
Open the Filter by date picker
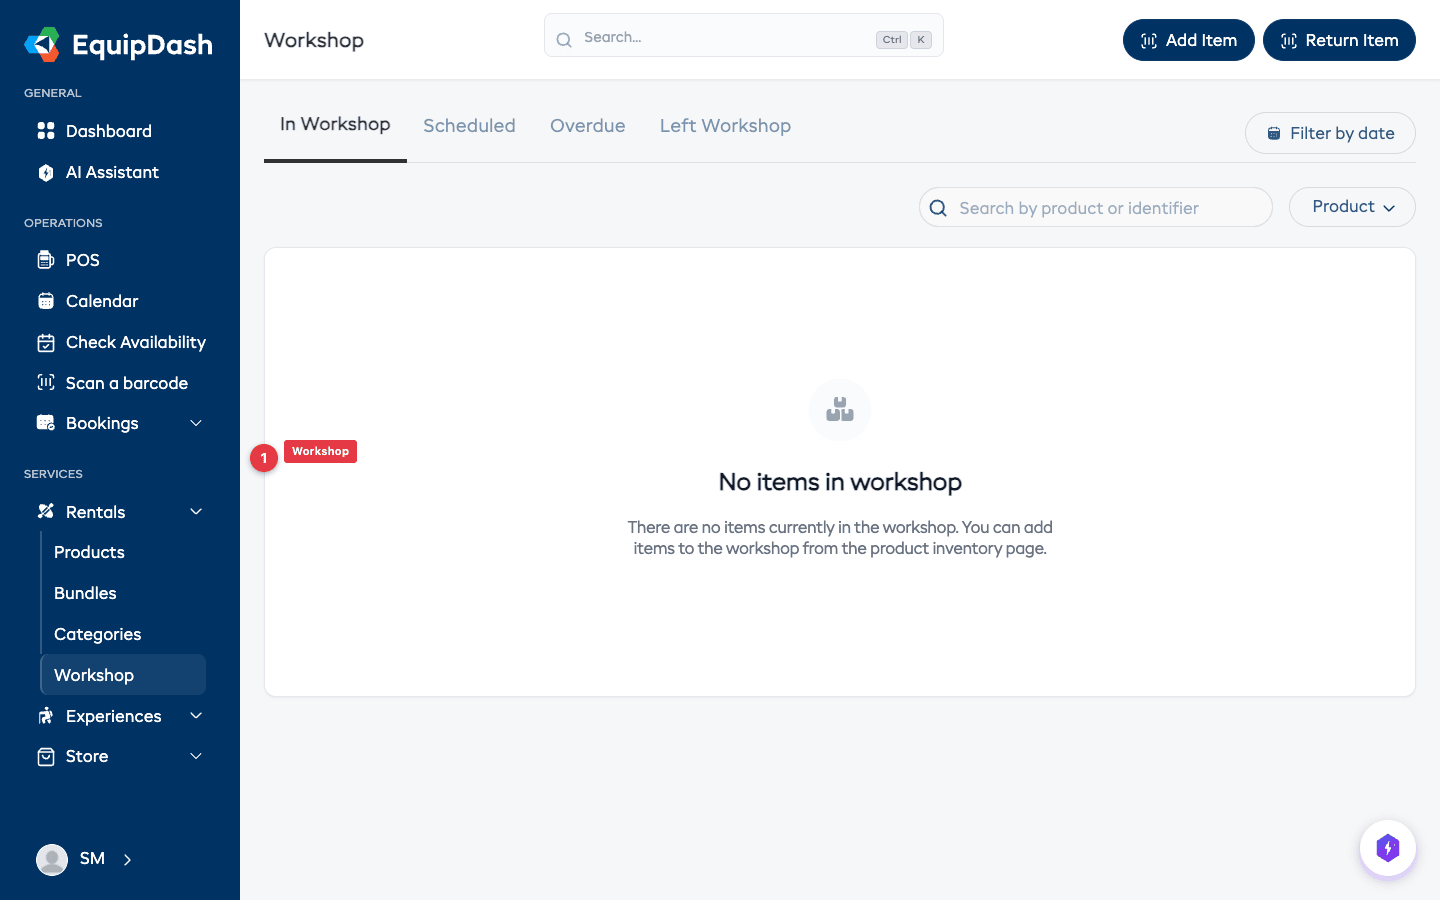click(x=1330, y=132)
